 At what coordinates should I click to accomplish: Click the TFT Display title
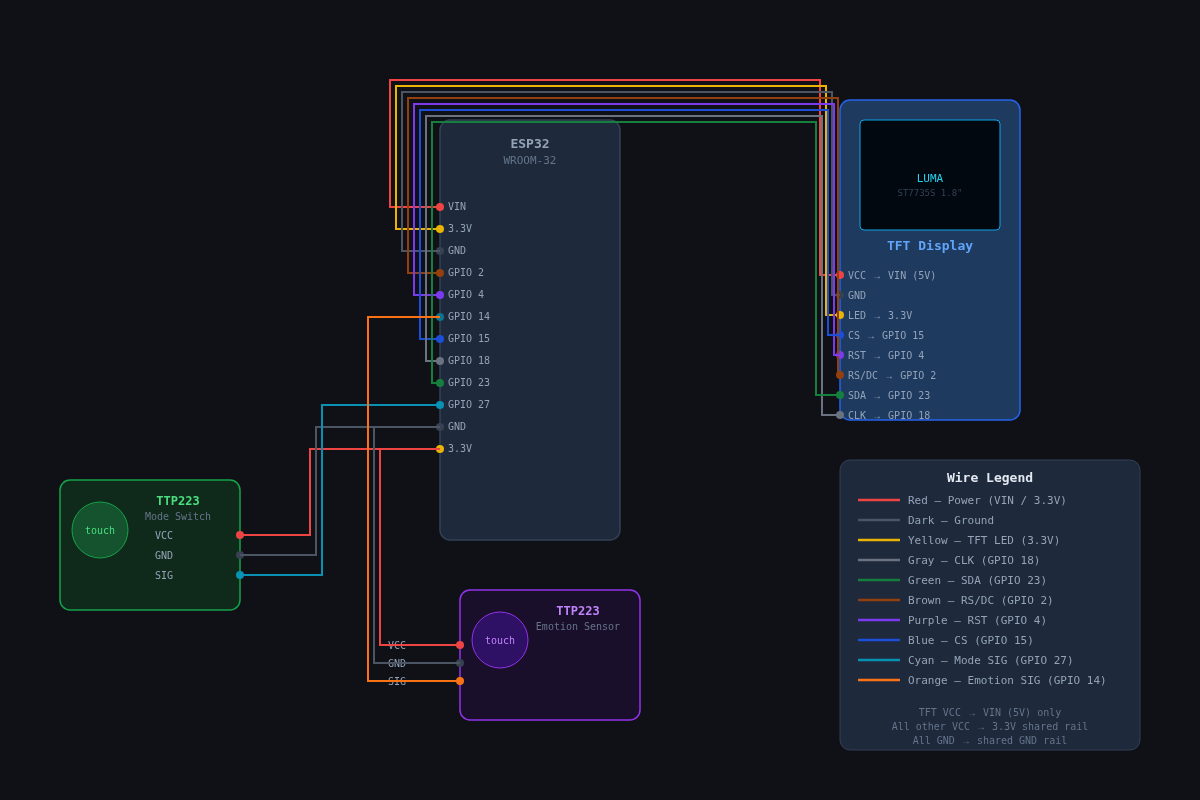pyautogui.click(x=930, y=246)
